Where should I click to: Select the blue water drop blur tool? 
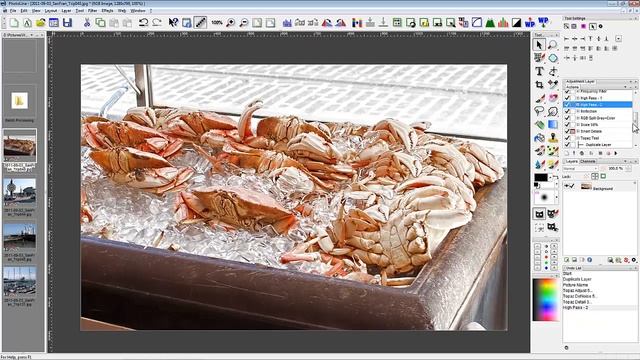pyautogui.click(x=540, y=164)
